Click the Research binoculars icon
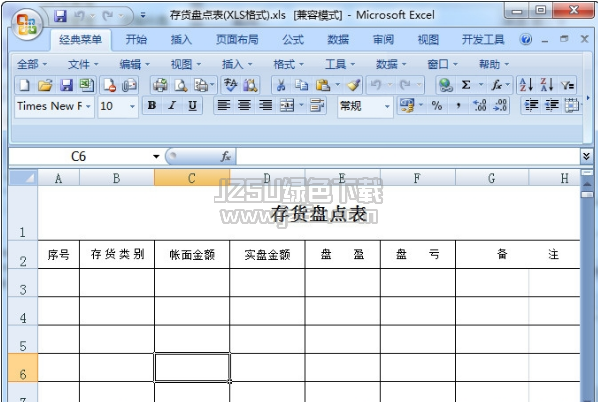The image size is (598, 402). [251, 85]
